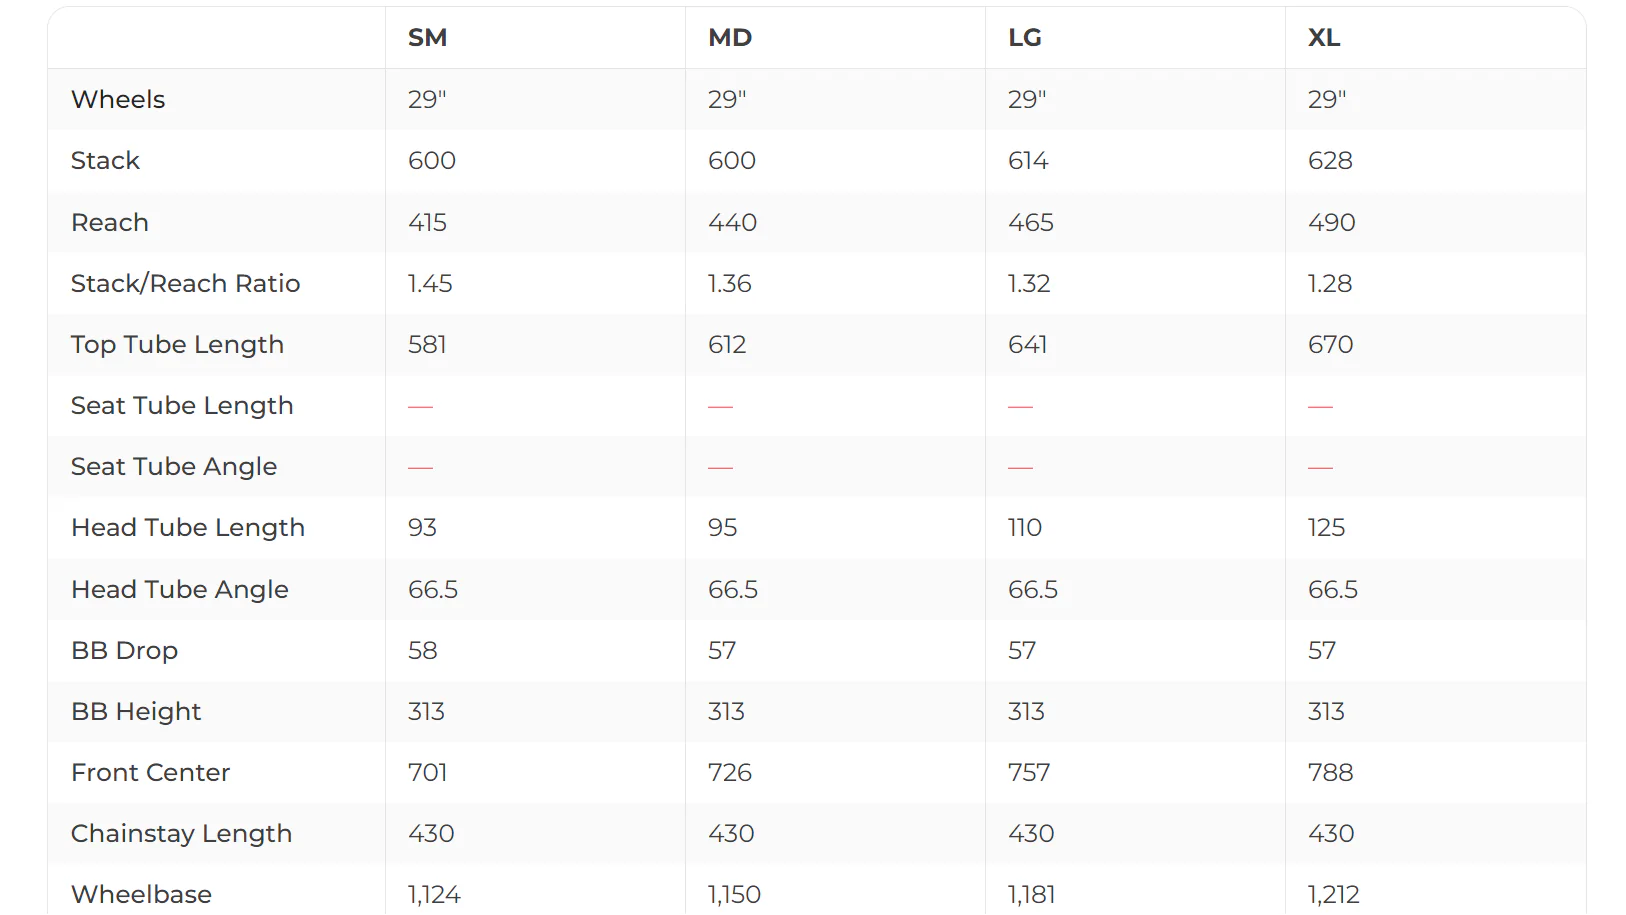
Task: Click the Seat Tube Length label
Action: click(182, 406)
